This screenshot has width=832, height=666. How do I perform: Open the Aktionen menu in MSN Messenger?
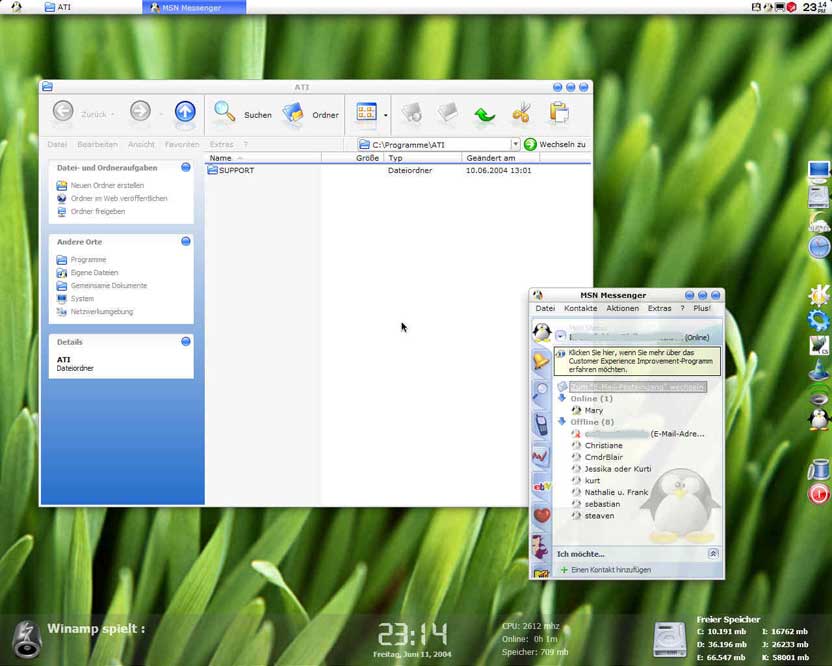(622, 308)
